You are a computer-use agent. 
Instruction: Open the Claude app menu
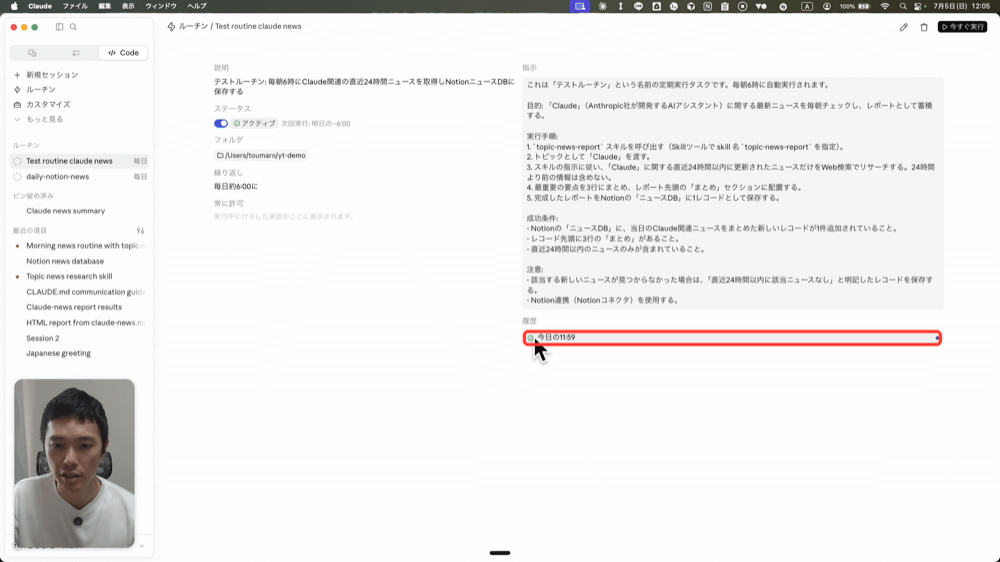point(40,6)
